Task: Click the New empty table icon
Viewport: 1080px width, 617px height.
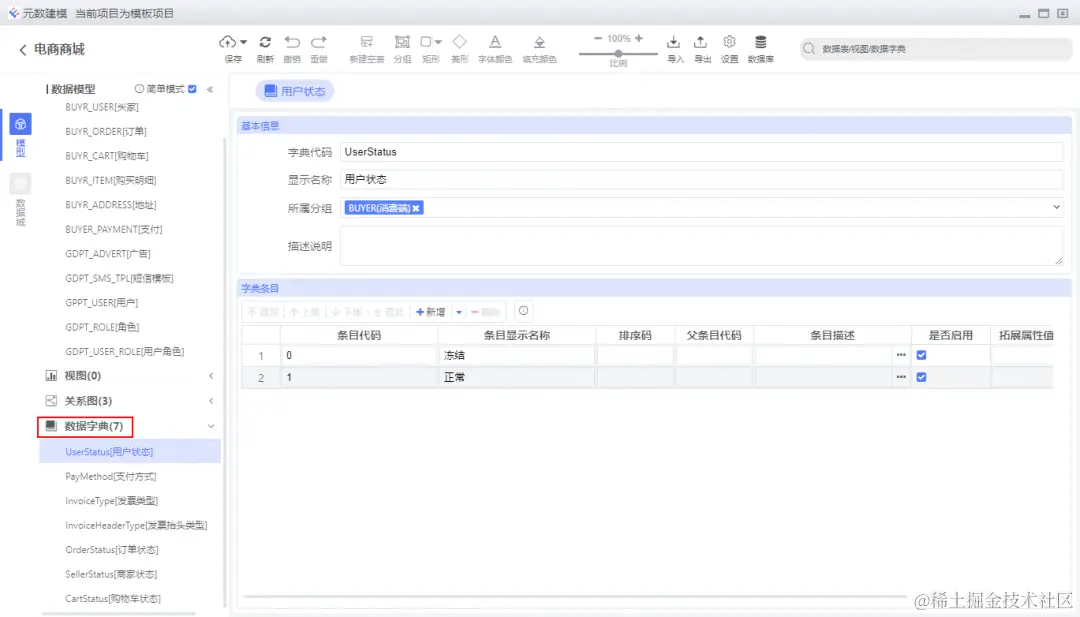Action: click(x=366, y=42)
